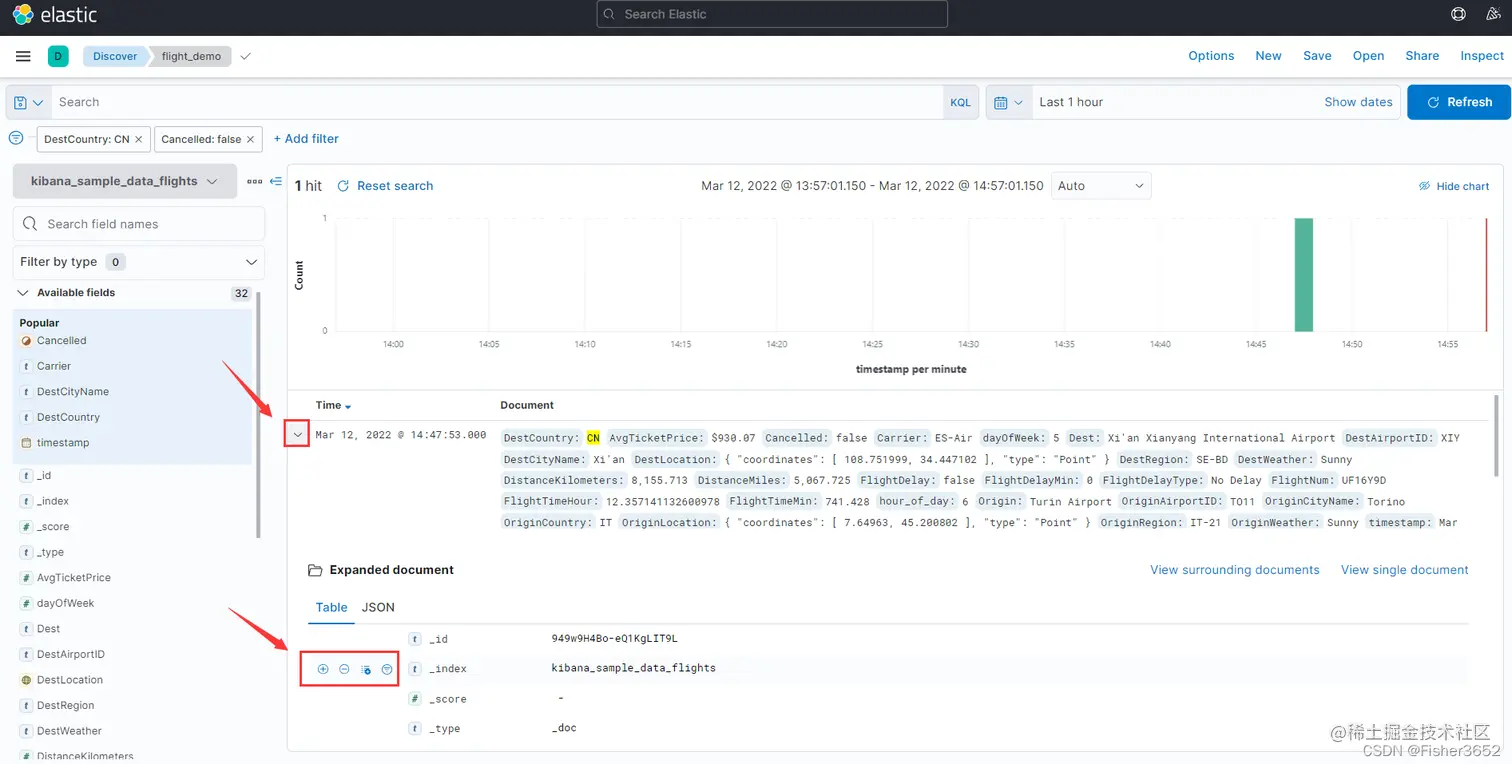
Task: Open index pattern options three-dot icon
Action: click(254, 181)
